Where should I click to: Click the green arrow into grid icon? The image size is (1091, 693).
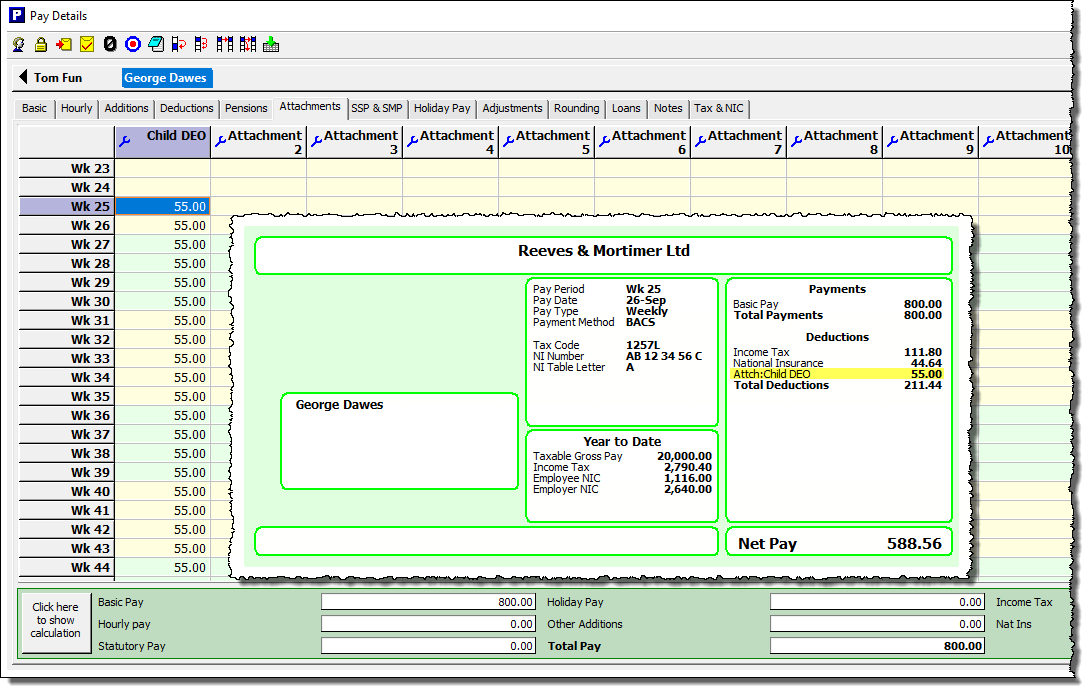(x=271, y=45)
